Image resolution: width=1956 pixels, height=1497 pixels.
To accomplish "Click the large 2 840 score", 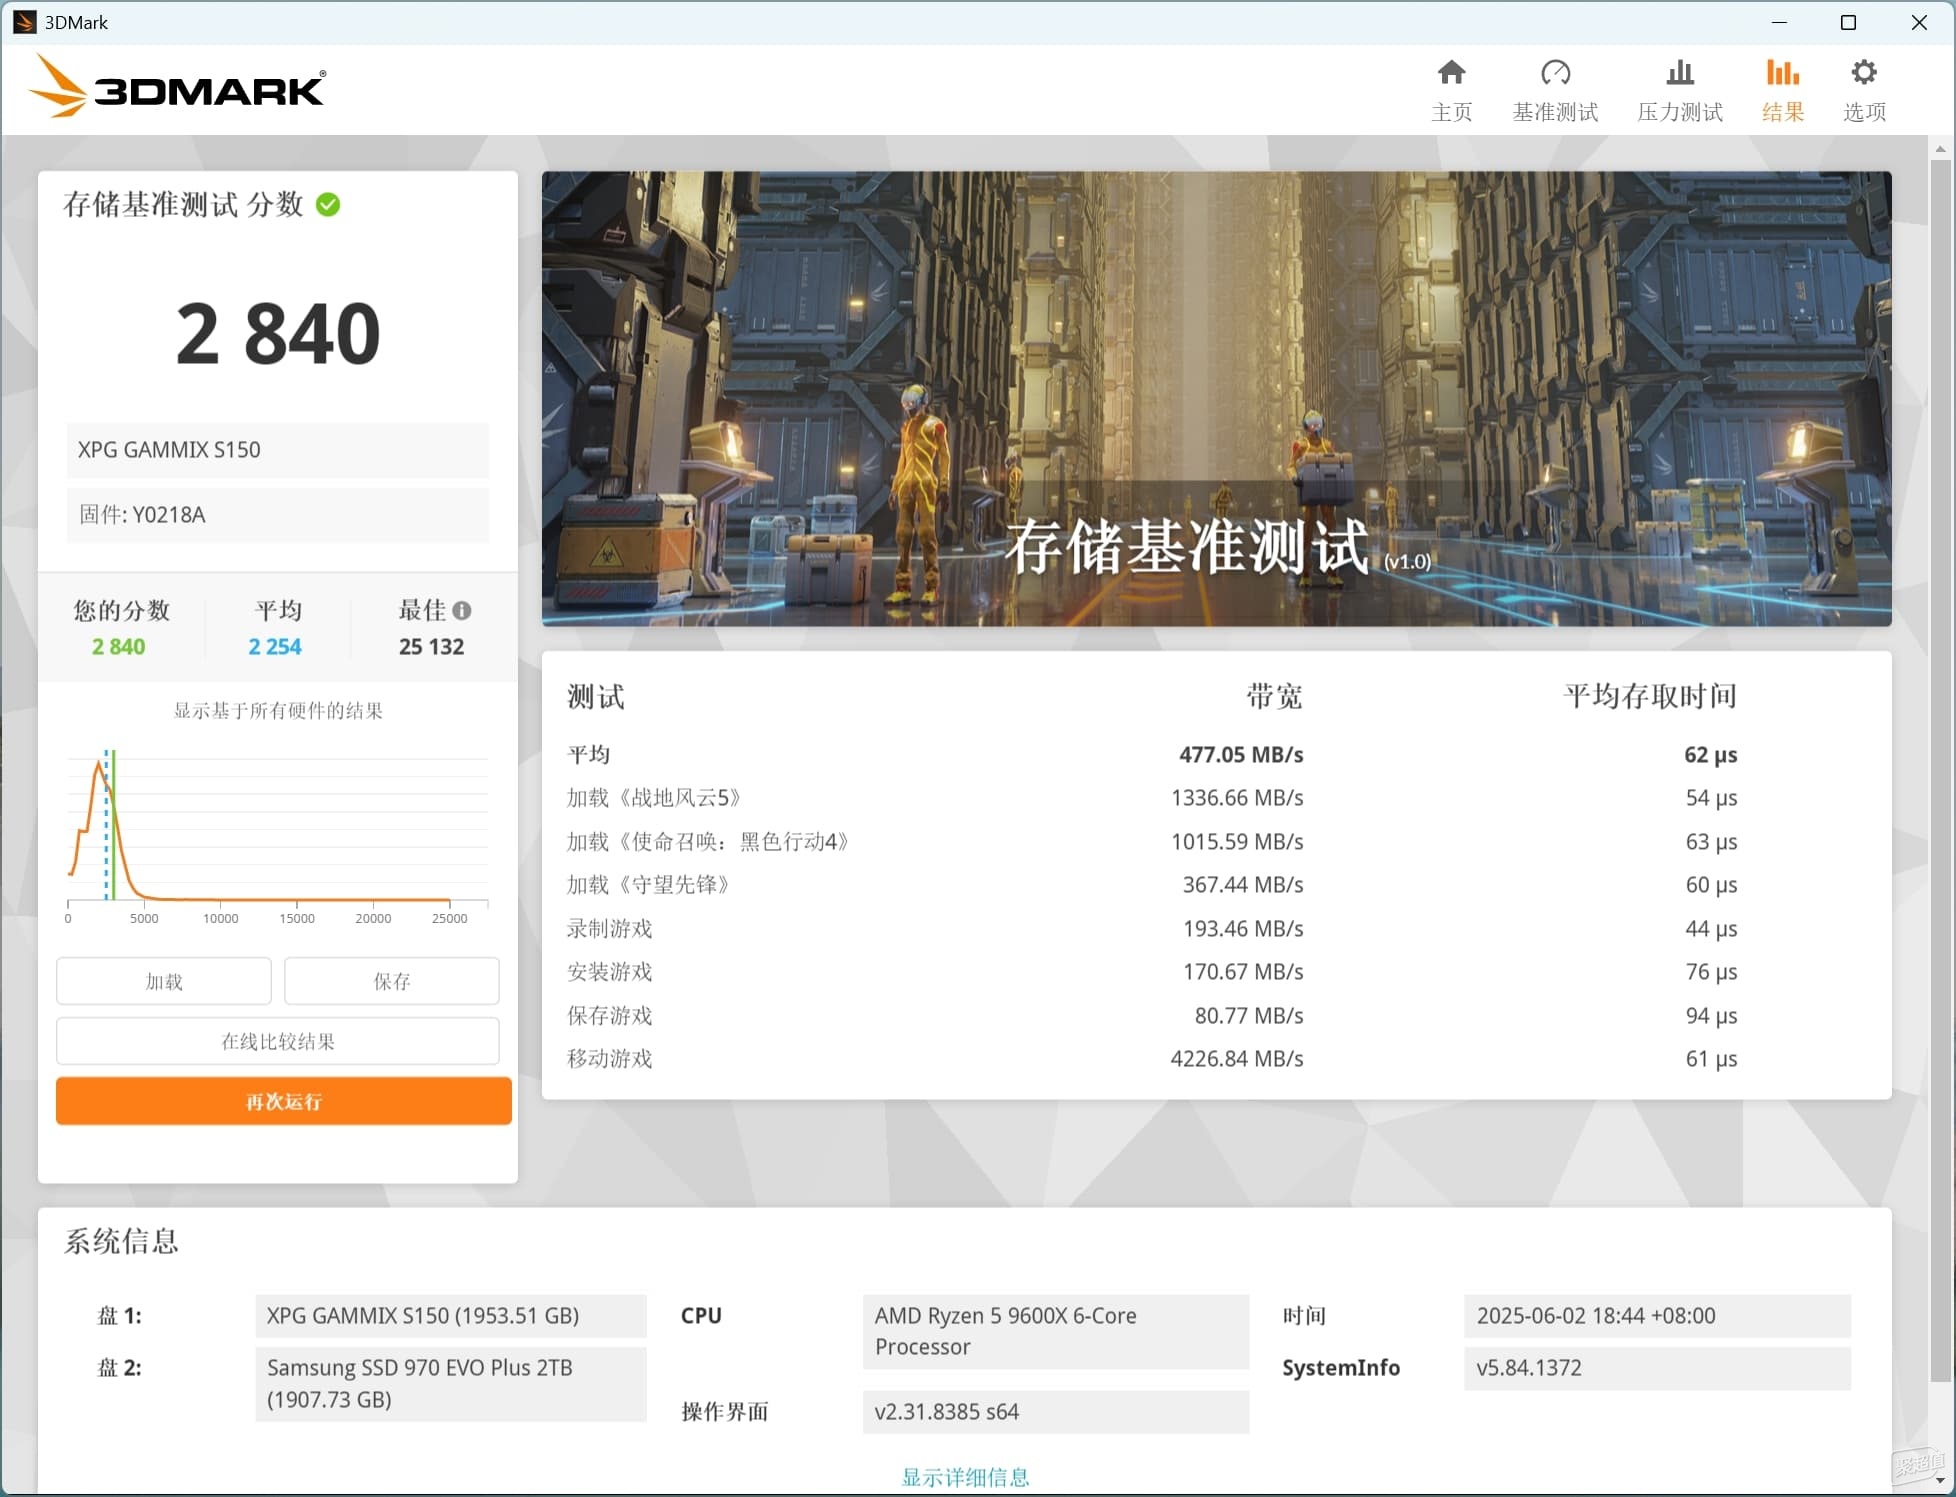I will (x=278, y=334).
